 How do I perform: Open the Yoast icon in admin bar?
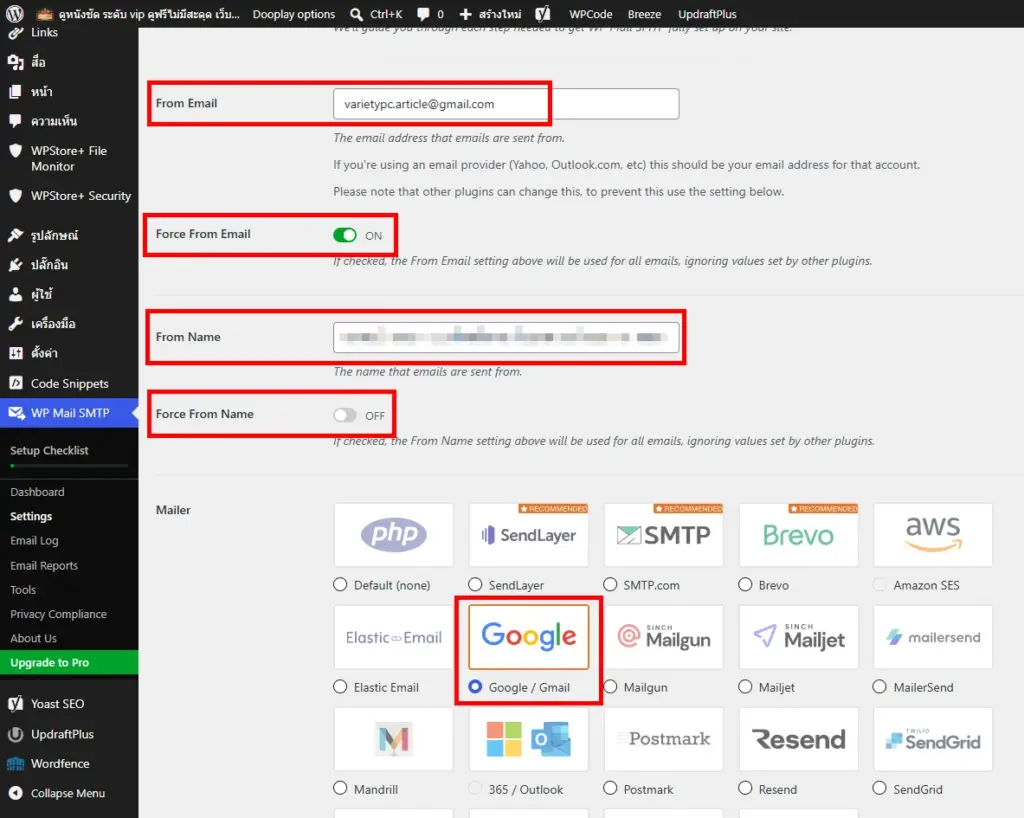[543, 14]
